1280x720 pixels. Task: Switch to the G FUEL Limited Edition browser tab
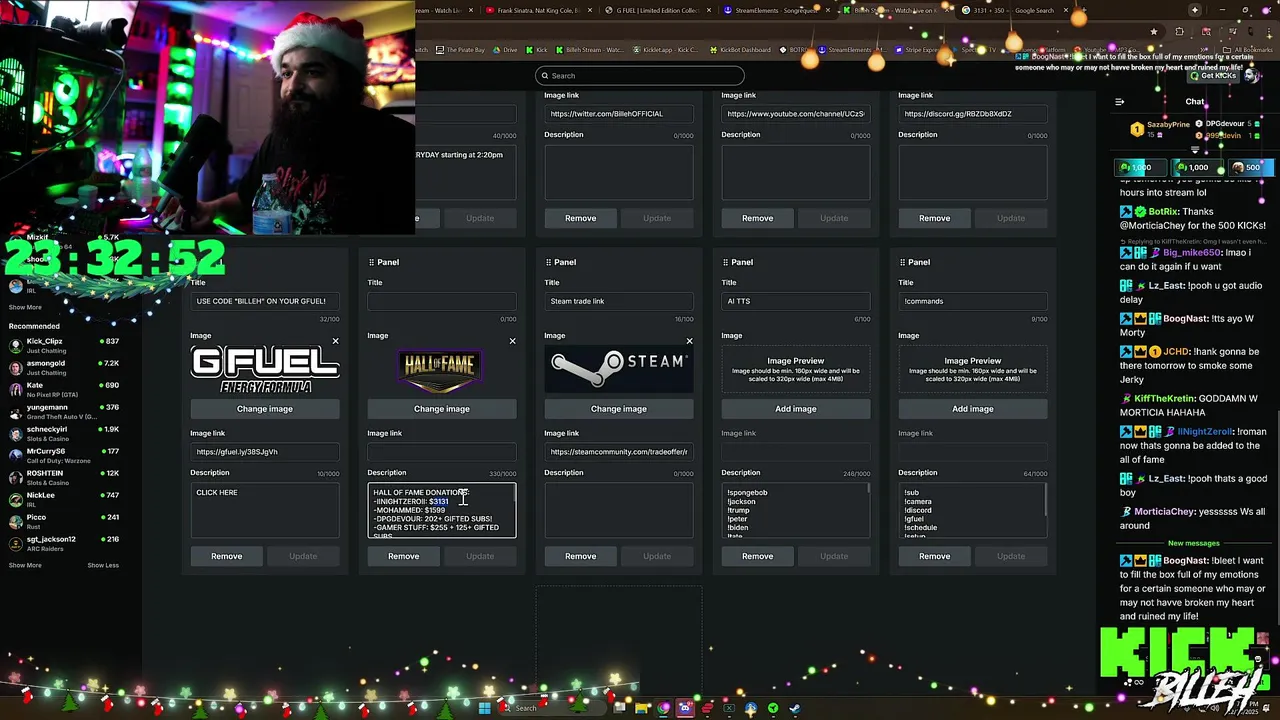pyautogui.click(x=657, y=10)
